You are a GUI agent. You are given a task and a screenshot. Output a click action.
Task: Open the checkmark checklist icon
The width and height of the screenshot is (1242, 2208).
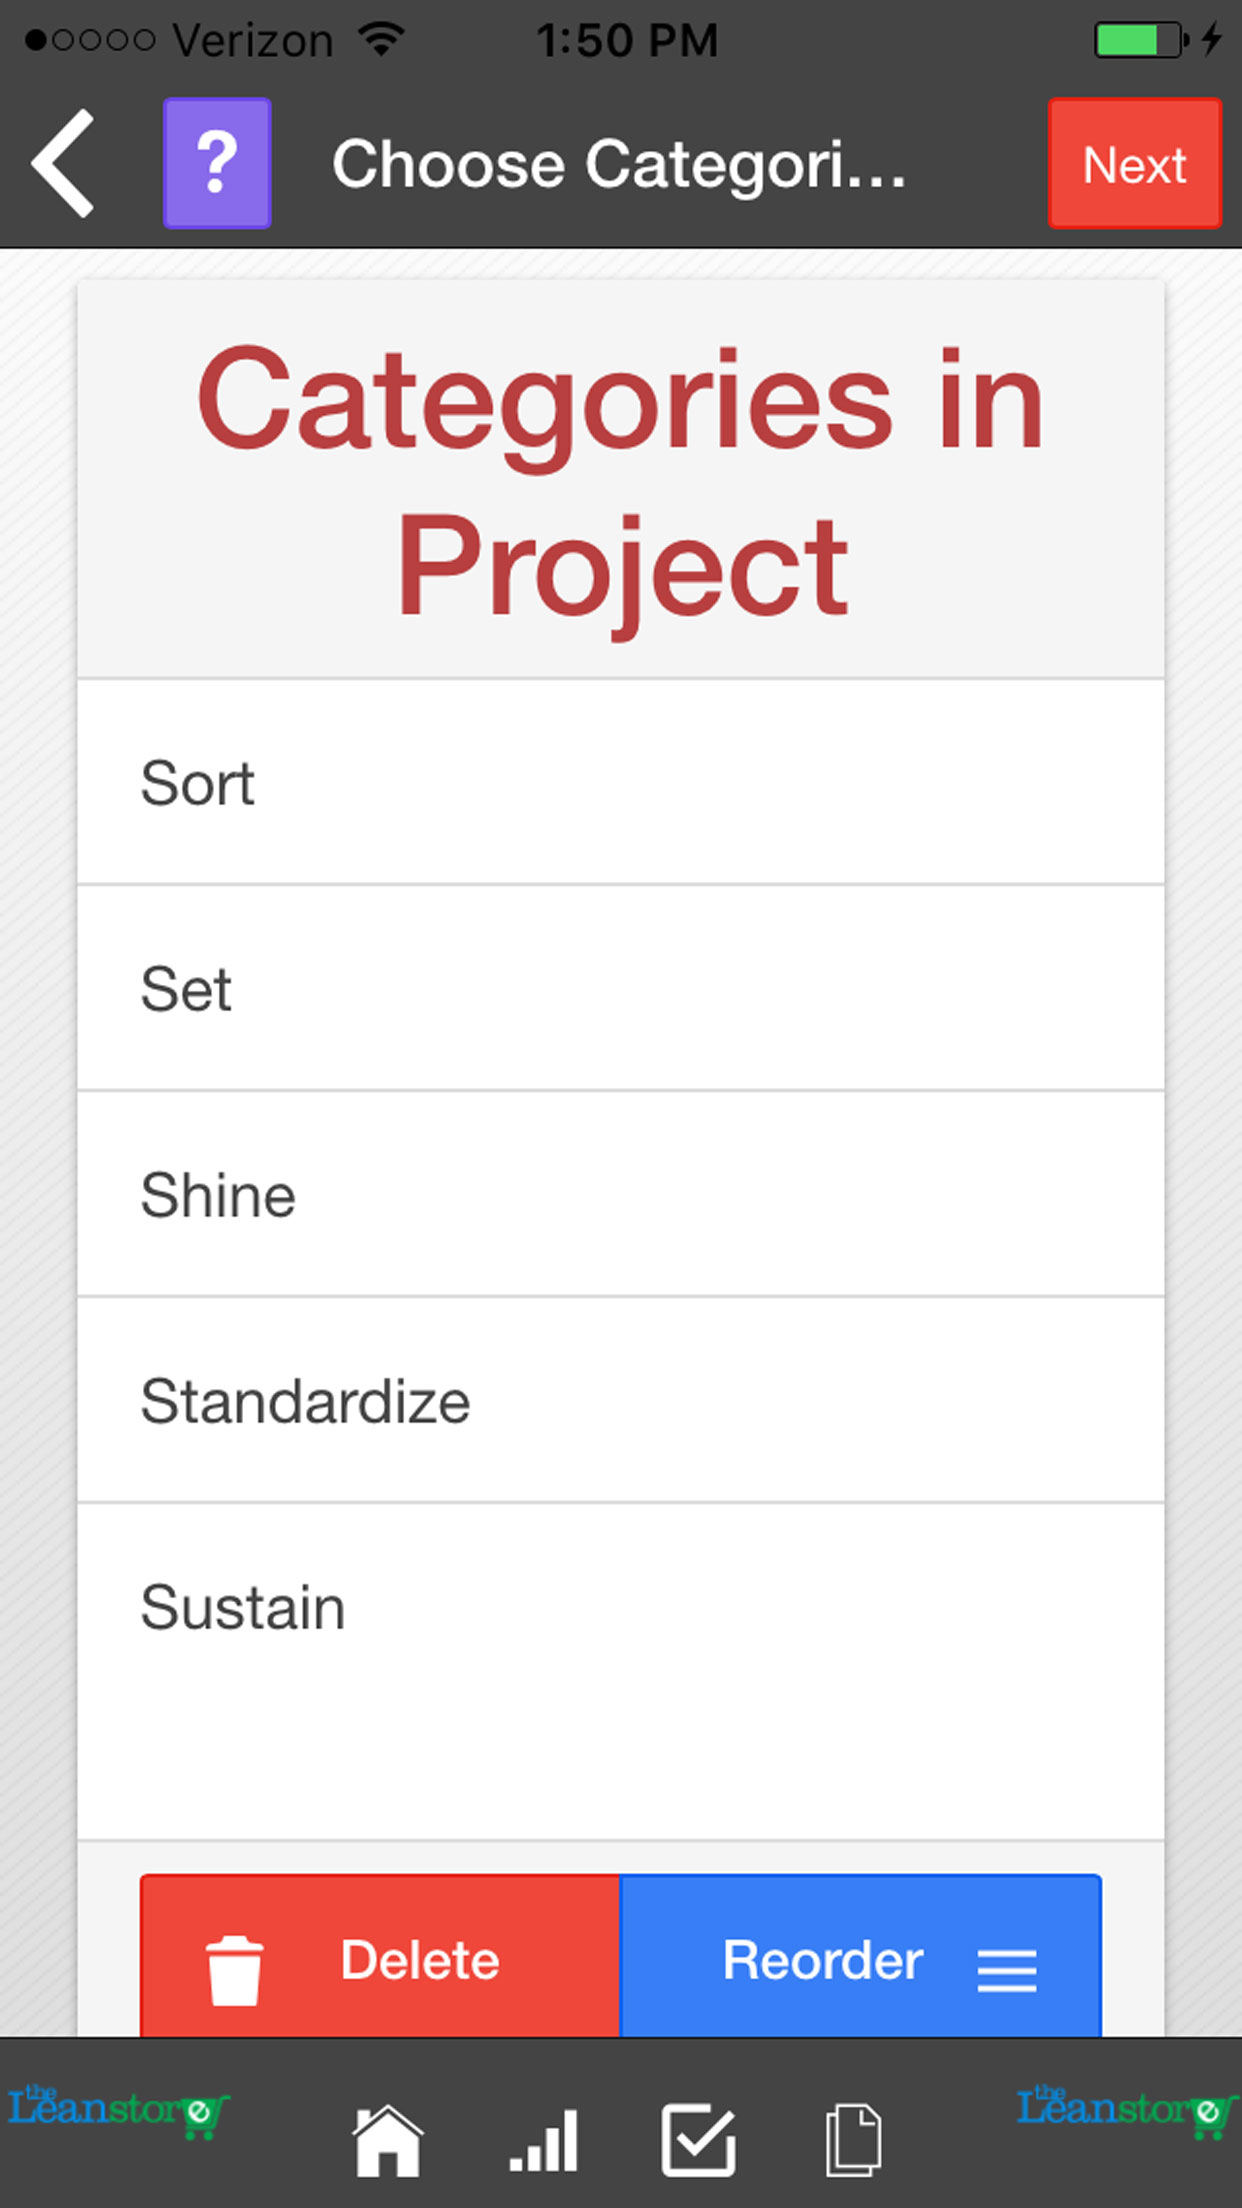point(698,2141)
